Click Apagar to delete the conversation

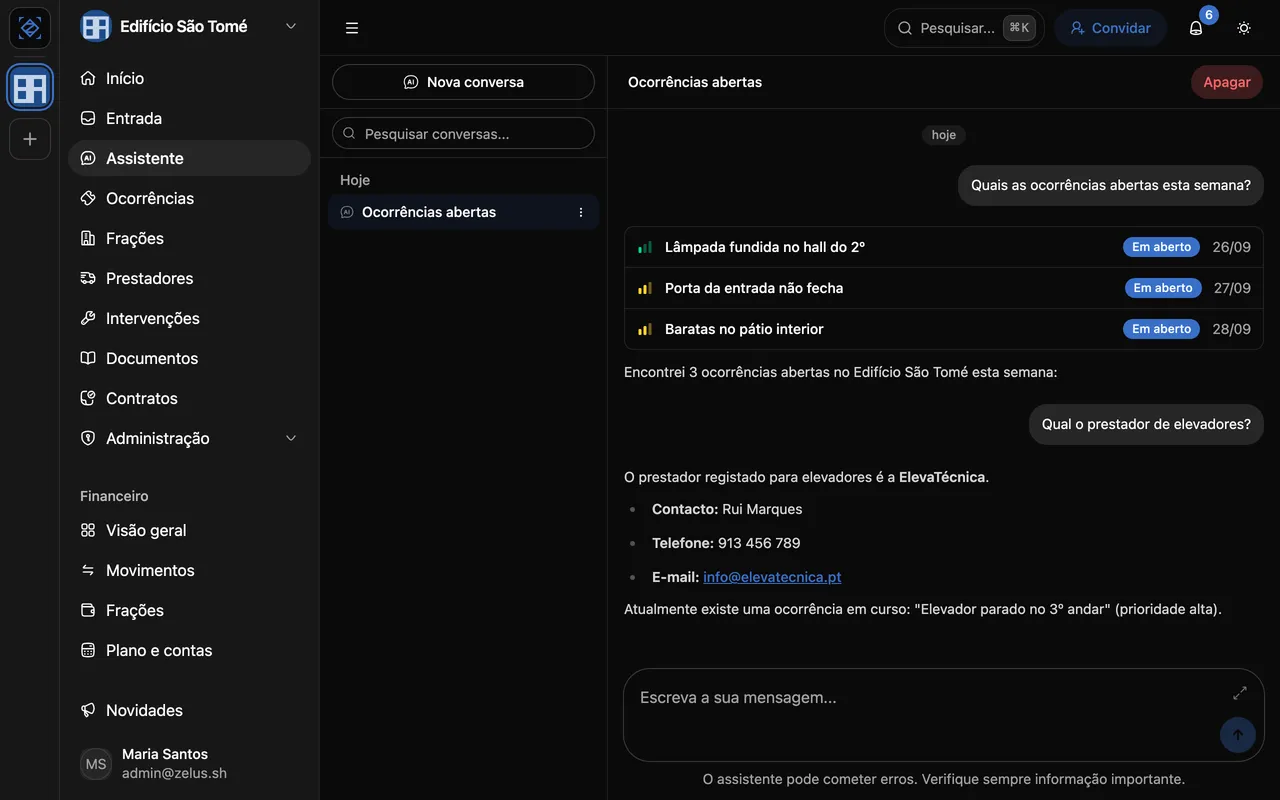[1226, 82]
